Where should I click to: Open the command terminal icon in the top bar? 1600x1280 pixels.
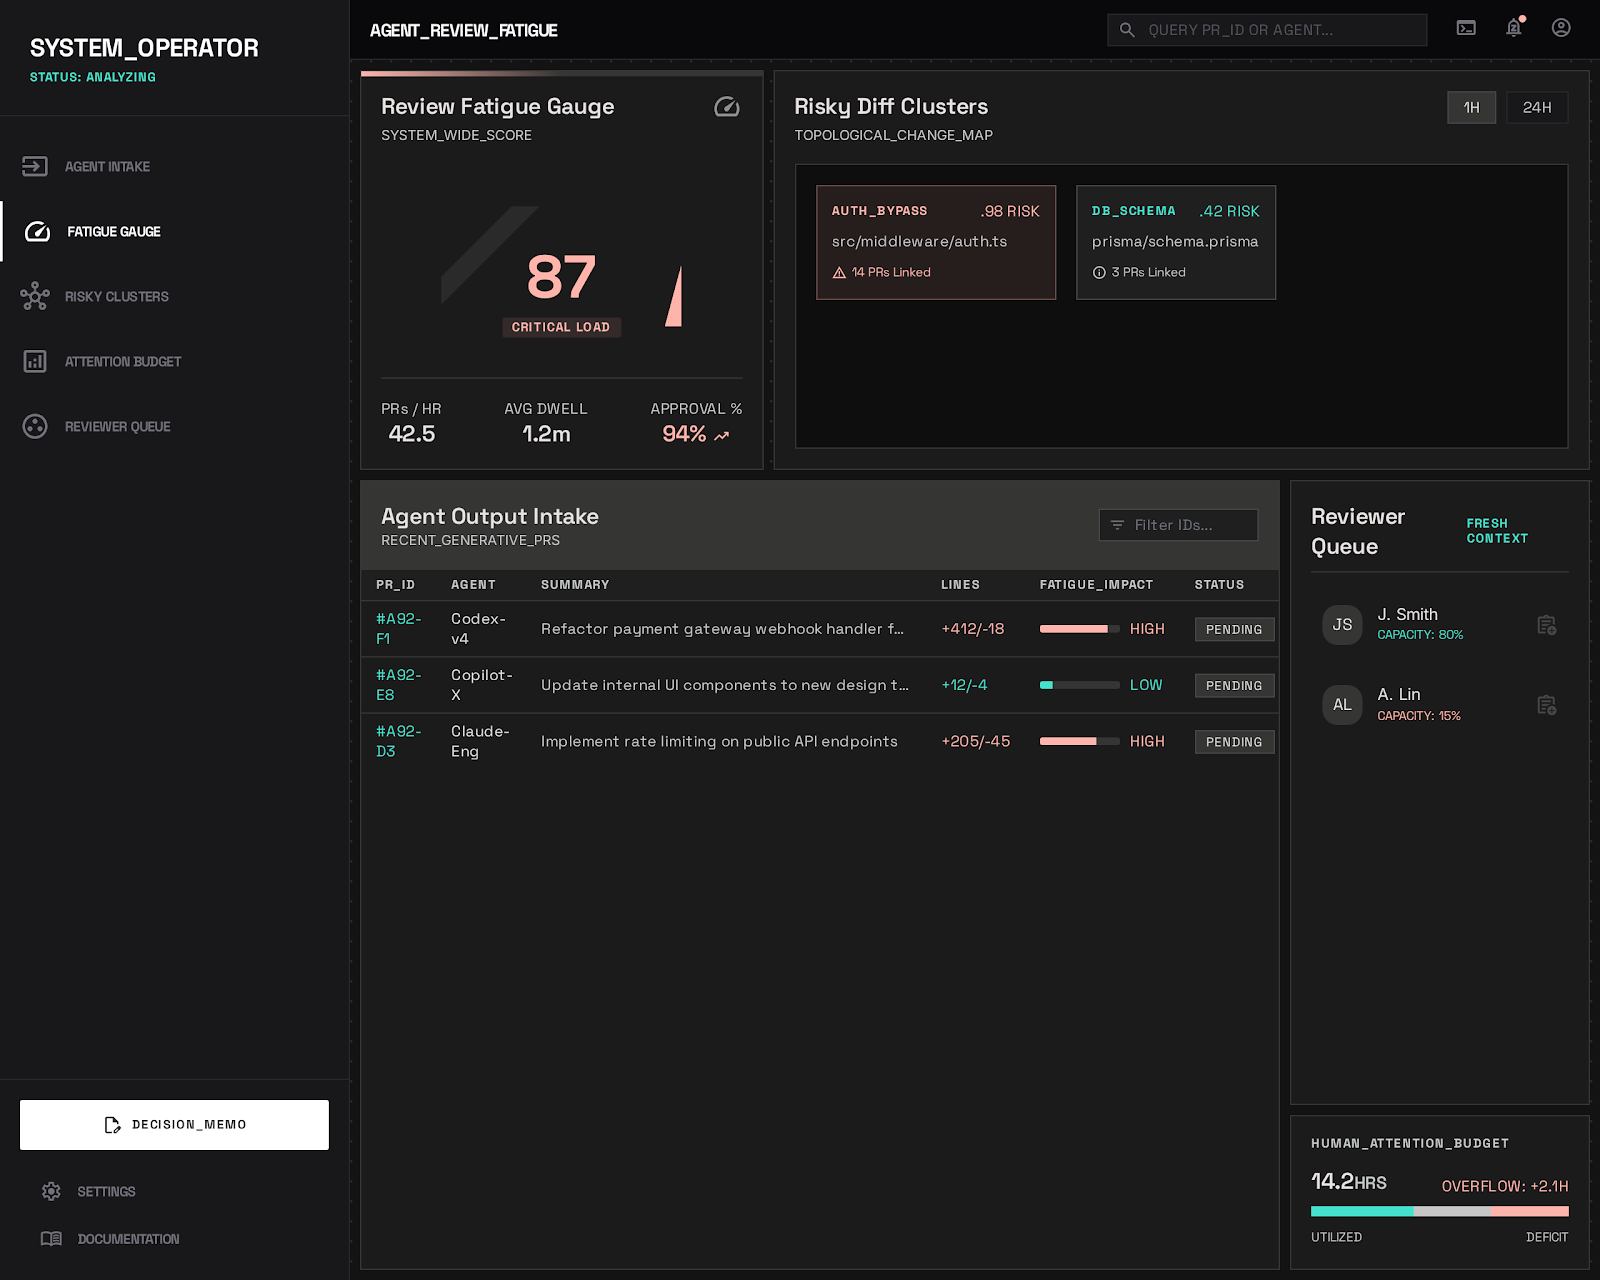point(1466,28)
